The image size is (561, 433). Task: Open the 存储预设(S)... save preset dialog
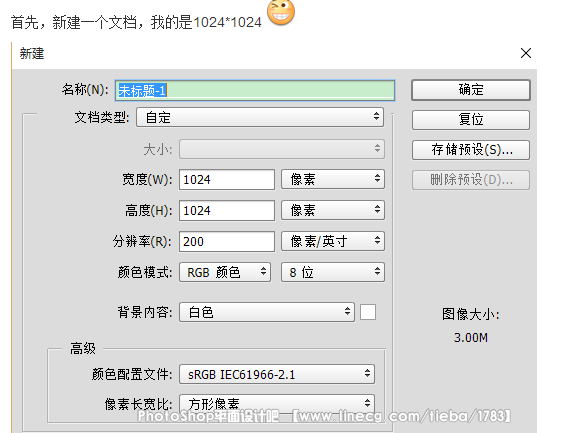pyautogui.click(x=471, y=150)
